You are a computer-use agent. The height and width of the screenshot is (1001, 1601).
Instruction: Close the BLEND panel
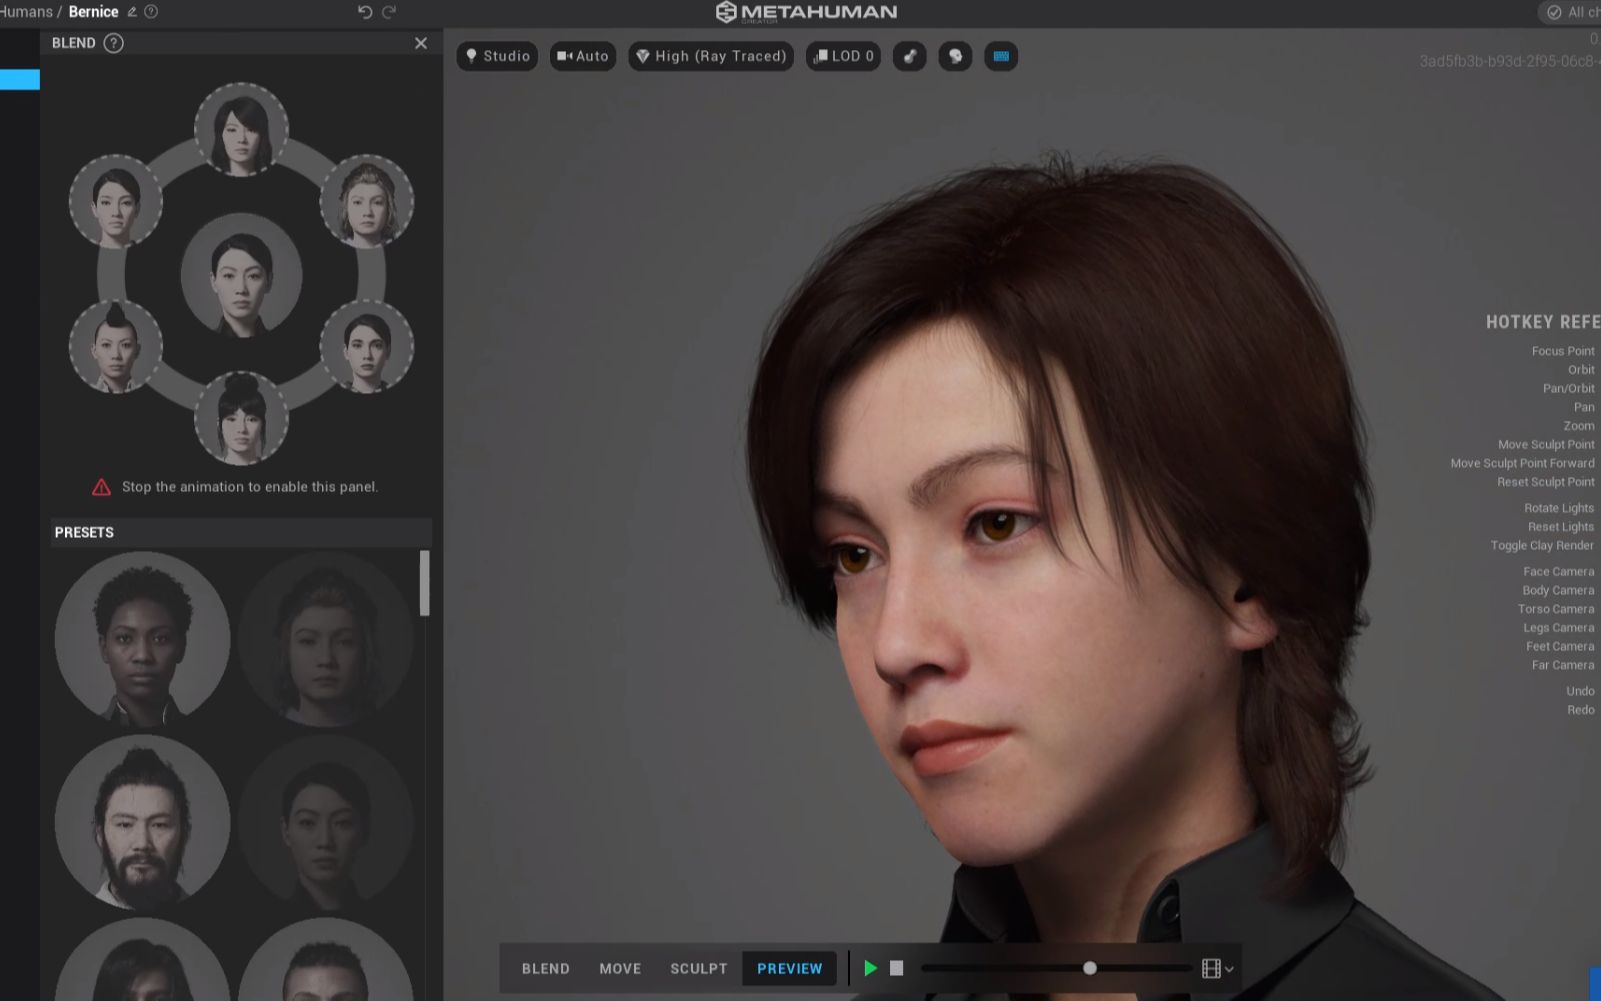[x=421, y=43]
